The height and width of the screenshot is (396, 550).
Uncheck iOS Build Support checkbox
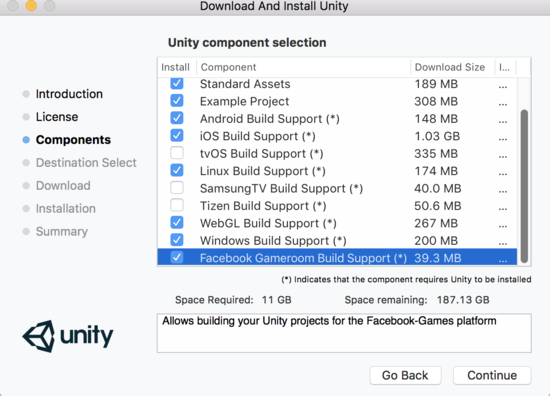177,135
